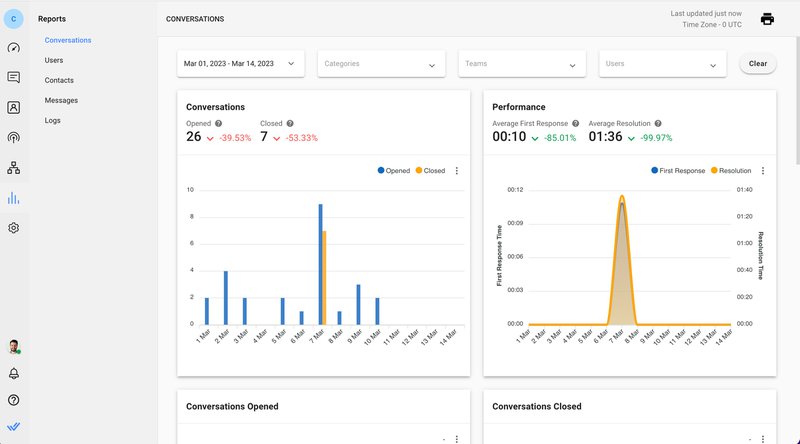Viewport: 800px width, 444px height.
Task: Open the contacts icon in left sidebar
Action: (14, 107)
